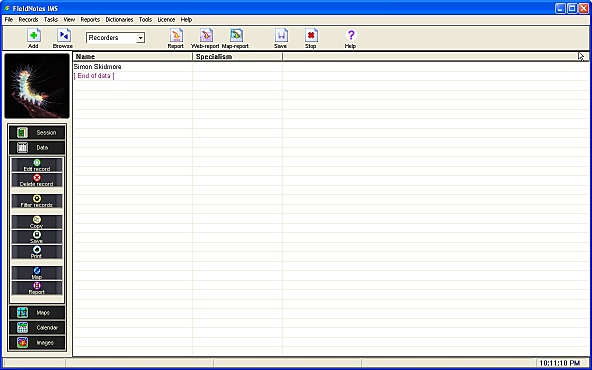
Task: Open the Help menu in menu bar
Action: tap(187, 20)
